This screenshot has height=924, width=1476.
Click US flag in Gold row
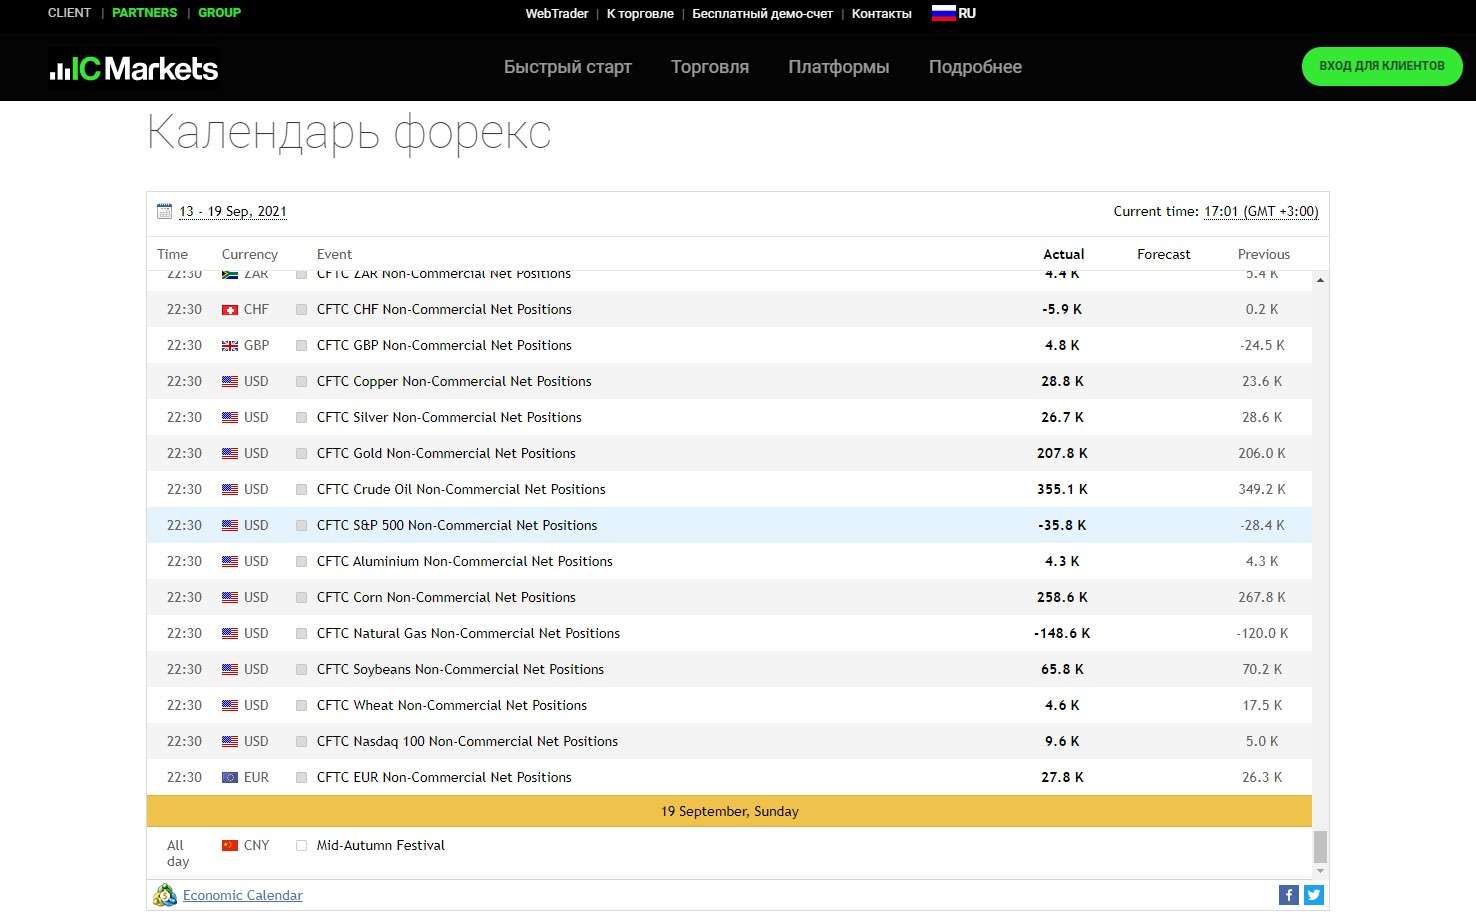[x=230, y=454]
